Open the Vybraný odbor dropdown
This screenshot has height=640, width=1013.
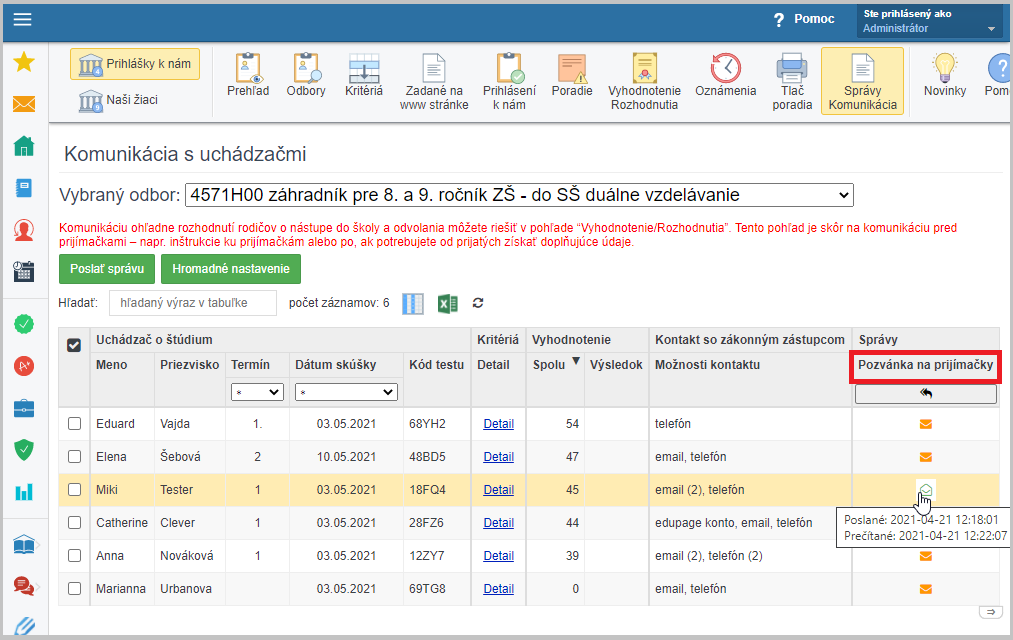(519, 195)
